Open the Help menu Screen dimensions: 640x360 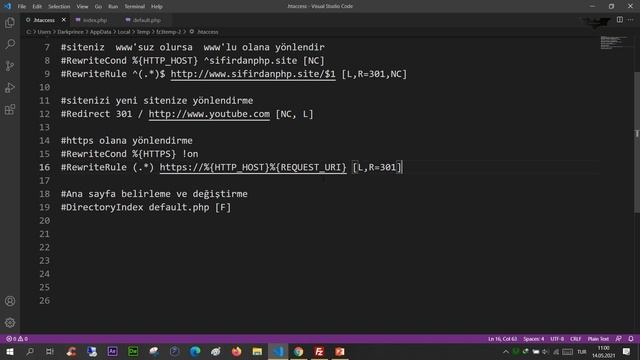click(x=157, y=6)
